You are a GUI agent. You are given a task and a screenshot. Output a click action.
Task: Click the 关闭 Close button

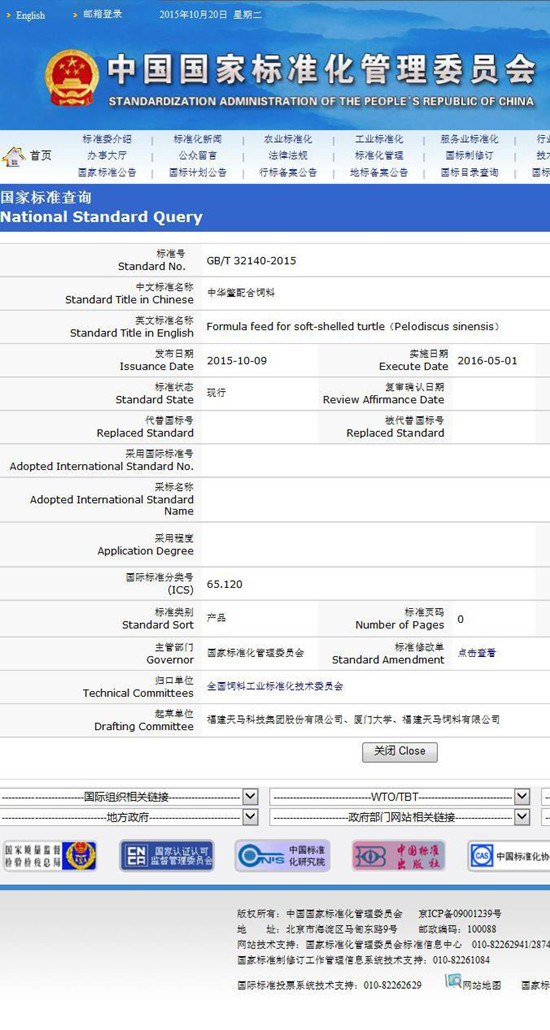pyautogui.click(x=400, y=751)
